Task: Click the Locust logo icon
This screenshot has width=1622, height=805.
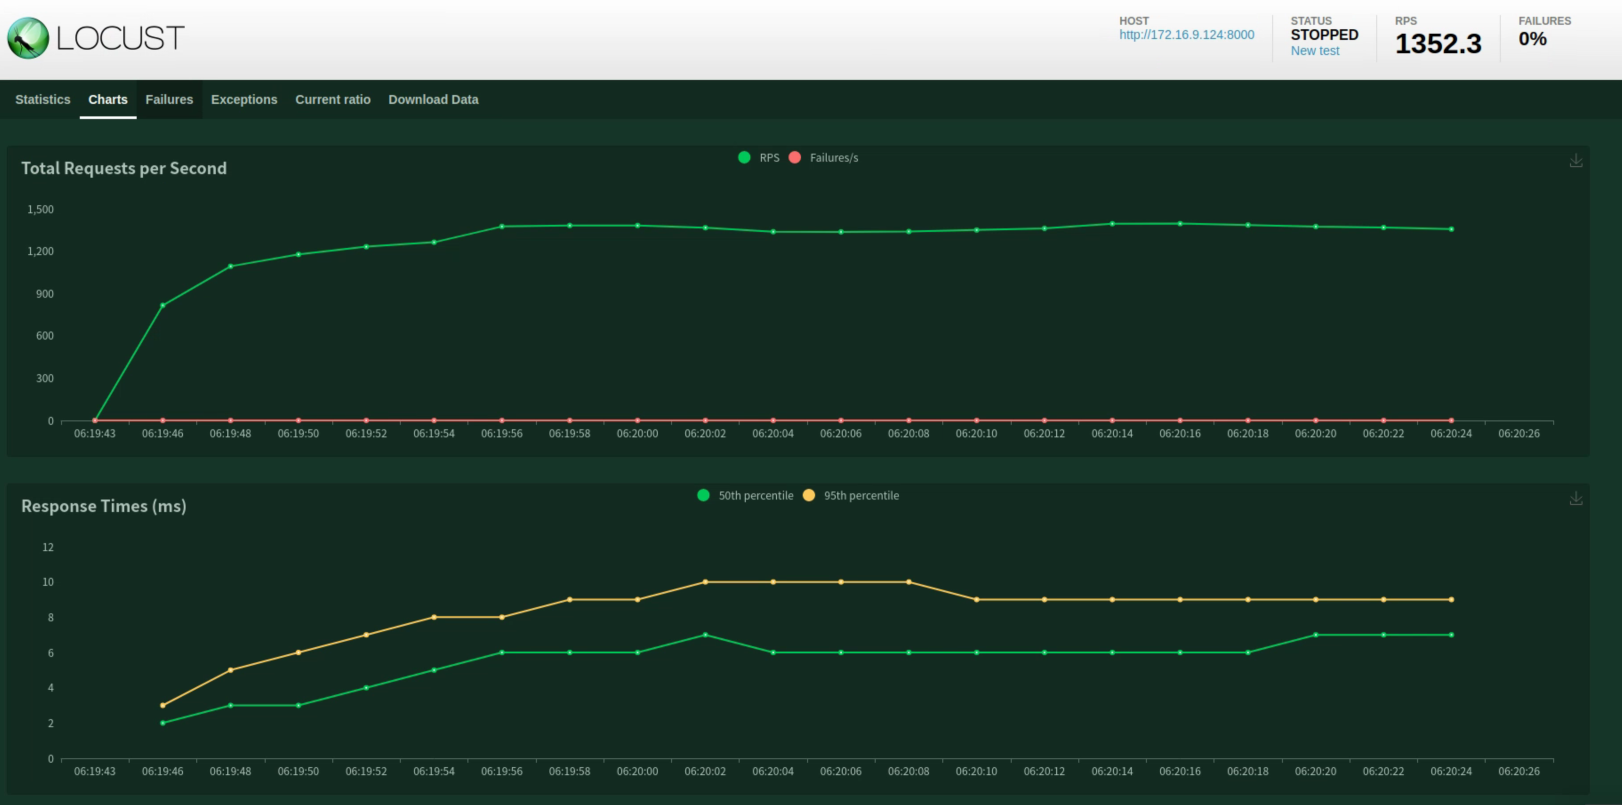Action: (x=28, y=38)
